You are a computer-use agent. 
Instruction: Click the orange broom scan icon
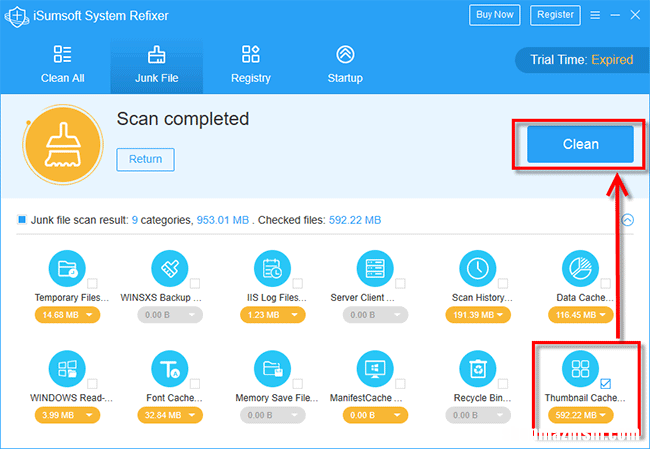coord(63,145)
